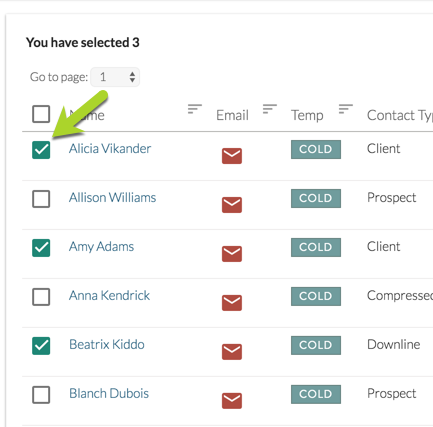The width and height of the screenshot is (433, 427).
Task: Open Alicia Vikander's contact page
Action: (110, 149)
